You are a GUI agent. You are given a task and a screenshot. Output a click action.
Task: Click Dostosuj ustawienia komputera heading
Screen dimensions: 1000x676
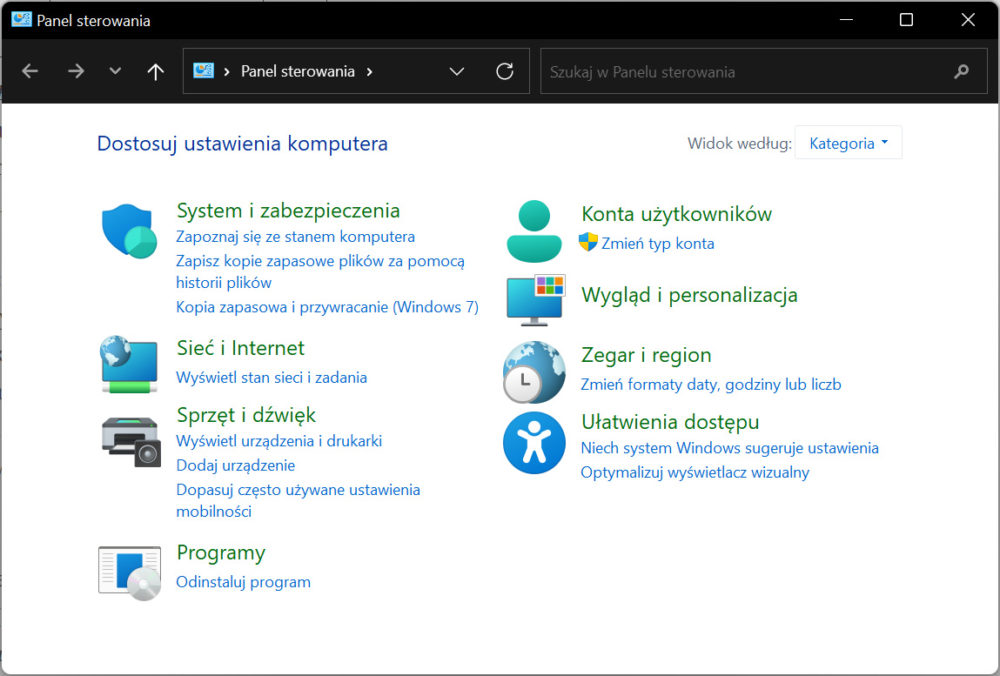click(242, 144)
